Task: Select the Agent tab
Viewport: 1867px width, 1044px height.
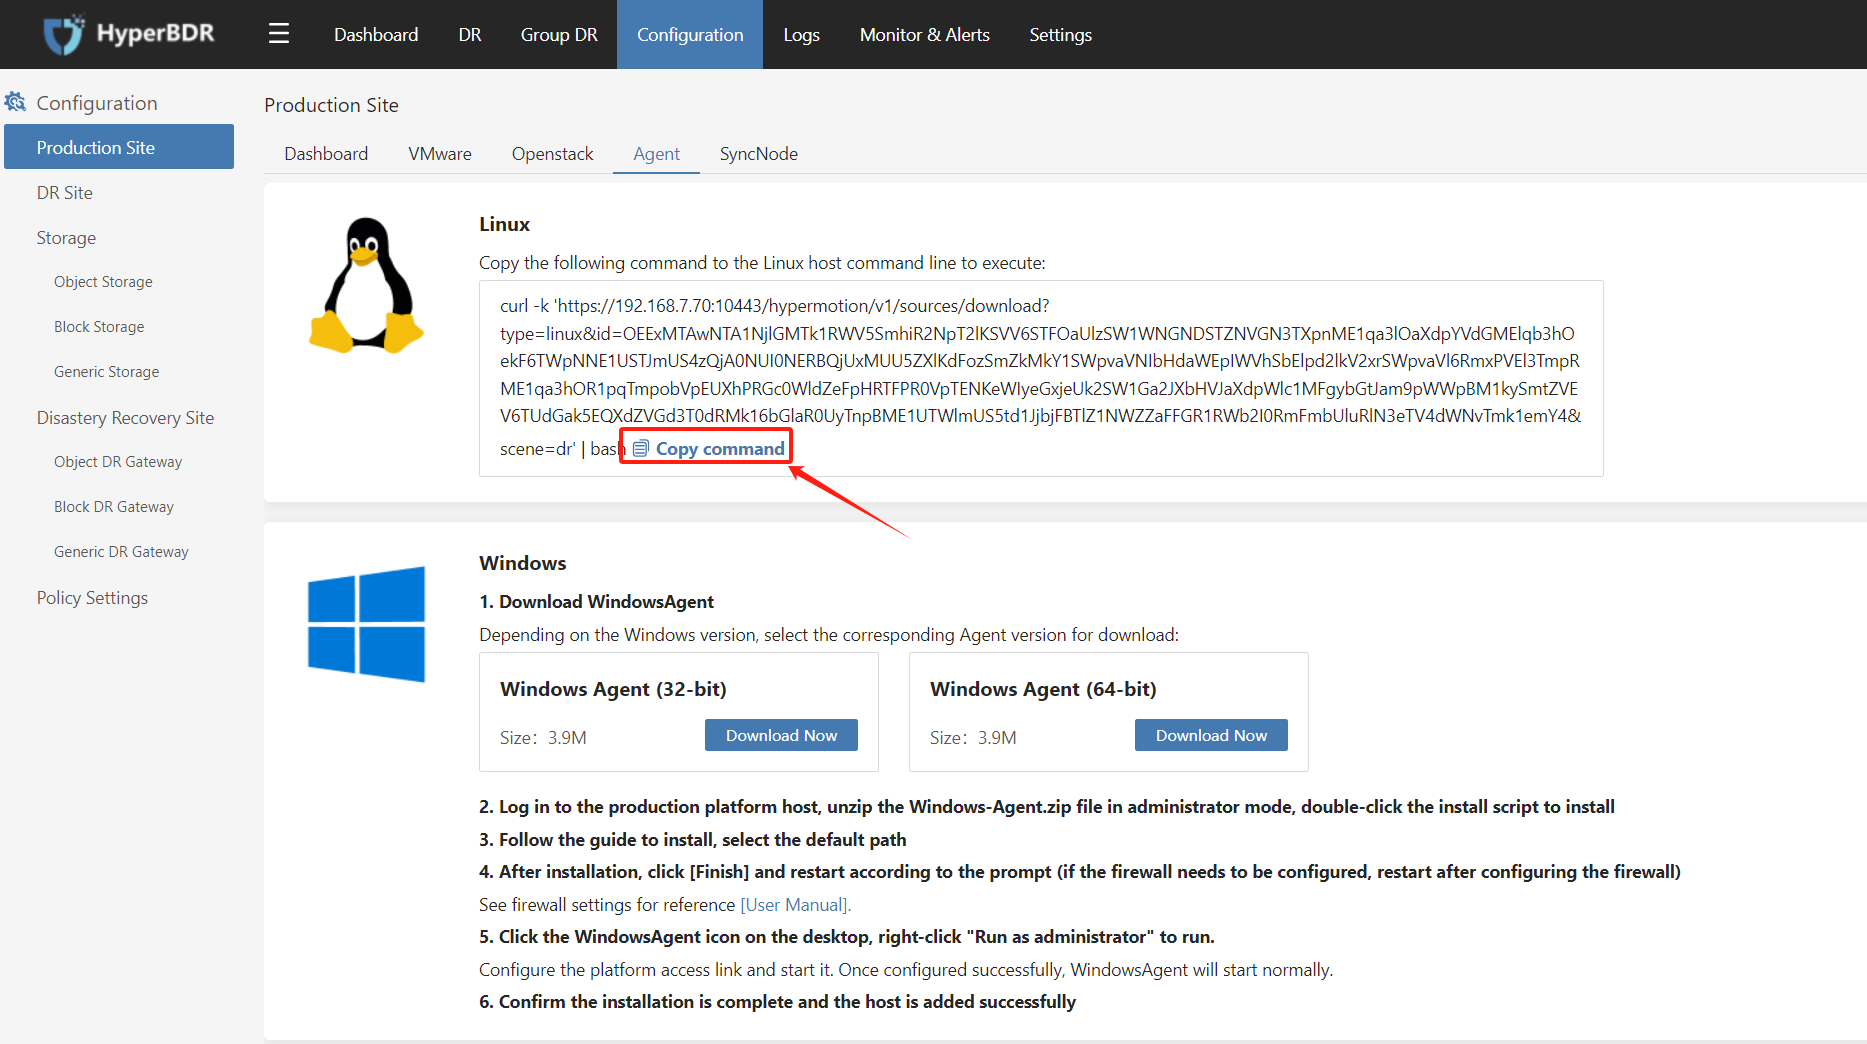Action: 656,154
